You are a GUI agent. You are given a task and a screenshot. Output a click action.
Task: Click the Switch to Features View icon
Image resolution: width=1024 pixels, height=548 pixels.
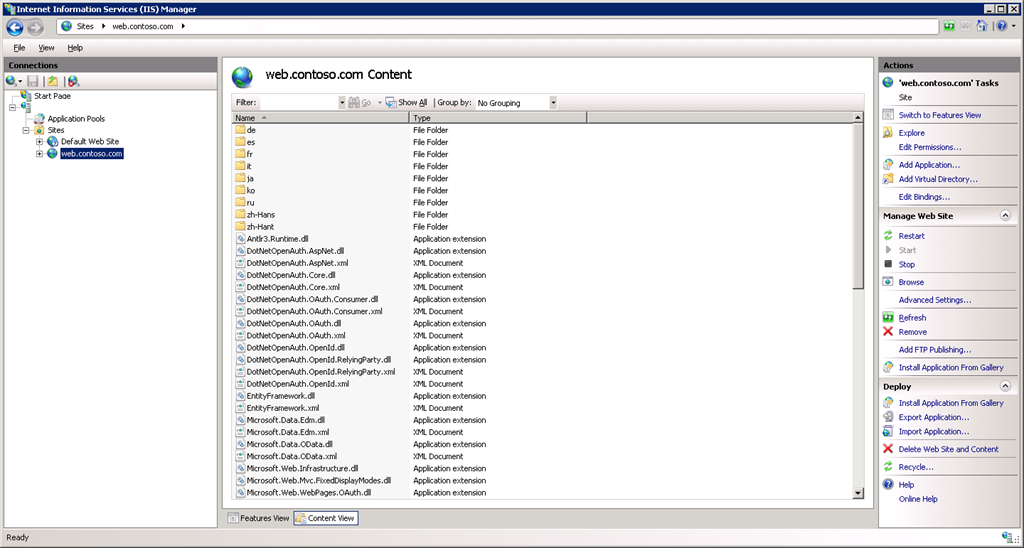point(888,114)
